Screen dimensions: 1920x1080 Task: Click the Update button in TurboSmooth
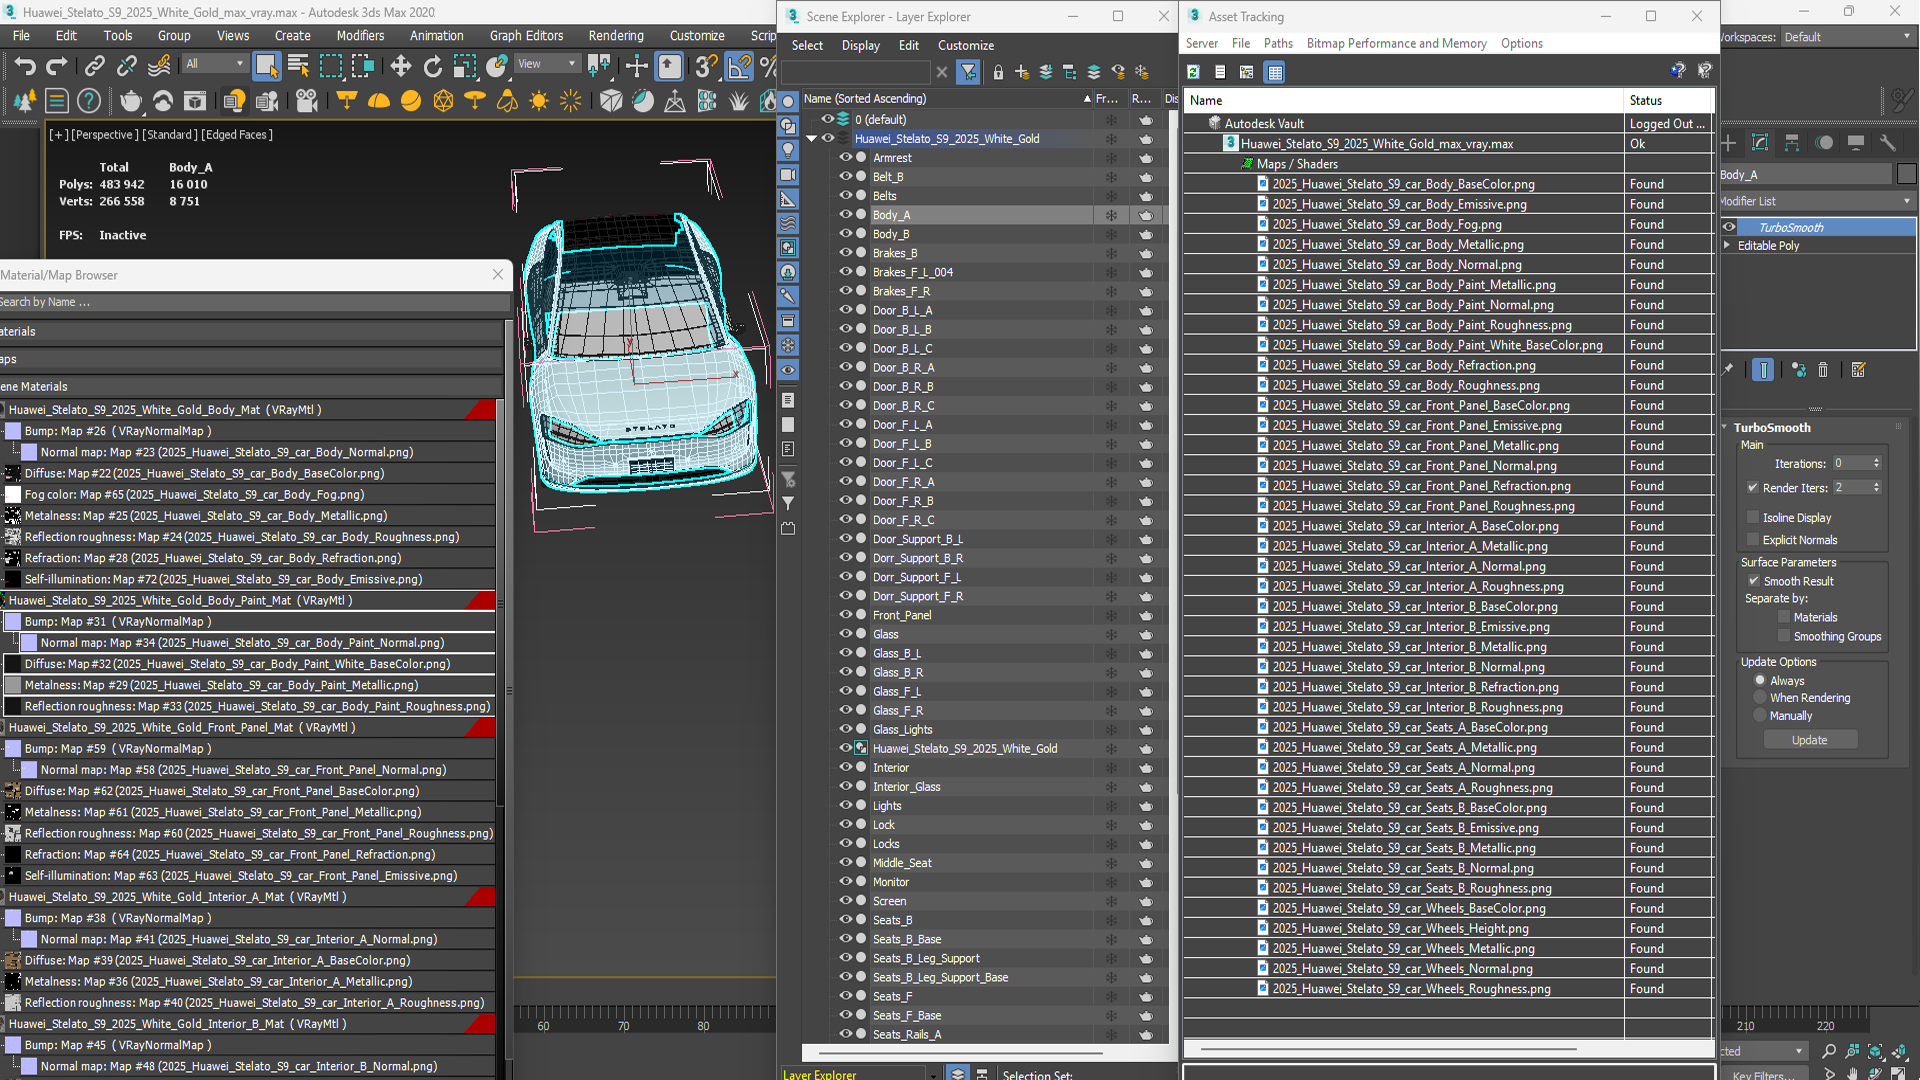coord(1811,740)
